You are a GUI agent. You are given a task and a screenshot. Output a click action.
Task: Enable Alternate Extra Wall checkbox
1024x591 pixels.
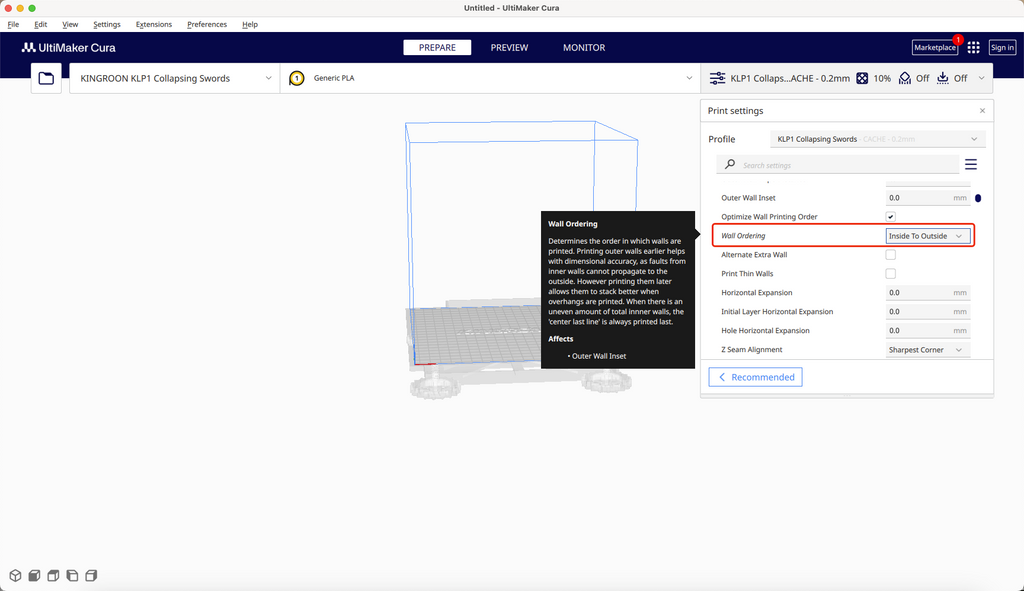[x=890, y=255]
